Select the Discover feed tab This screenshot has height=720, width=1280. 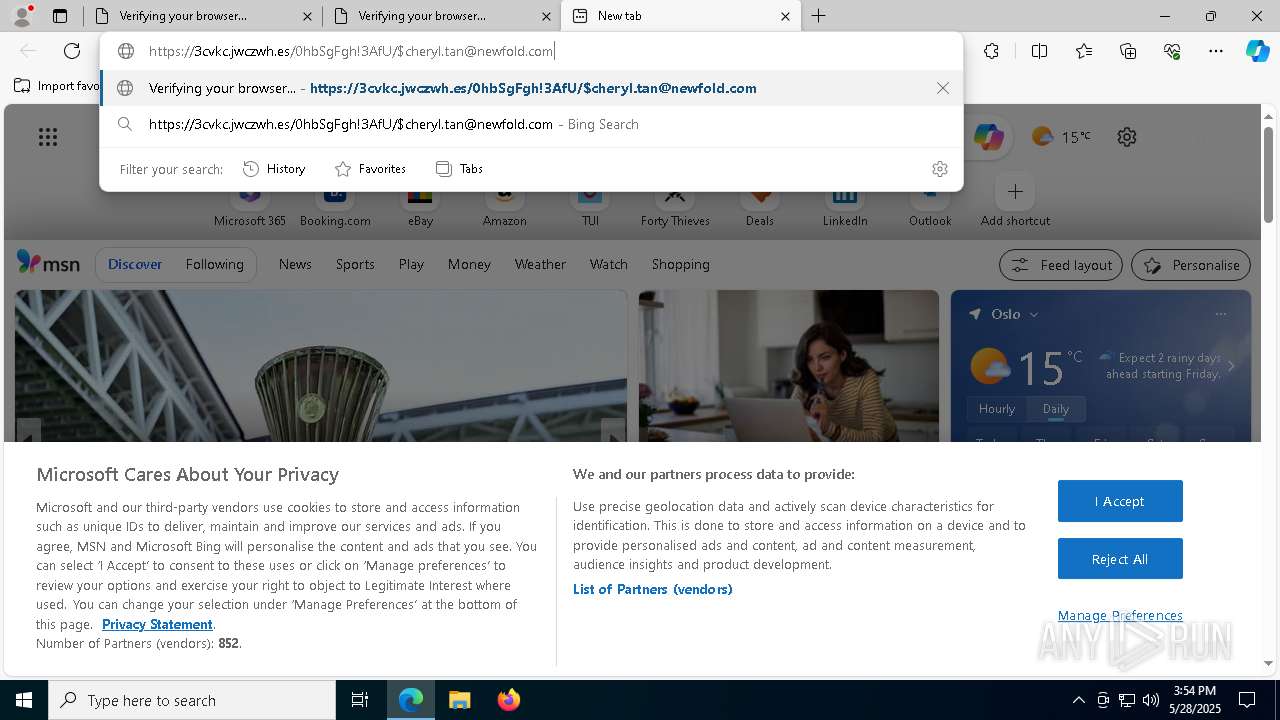135,264
